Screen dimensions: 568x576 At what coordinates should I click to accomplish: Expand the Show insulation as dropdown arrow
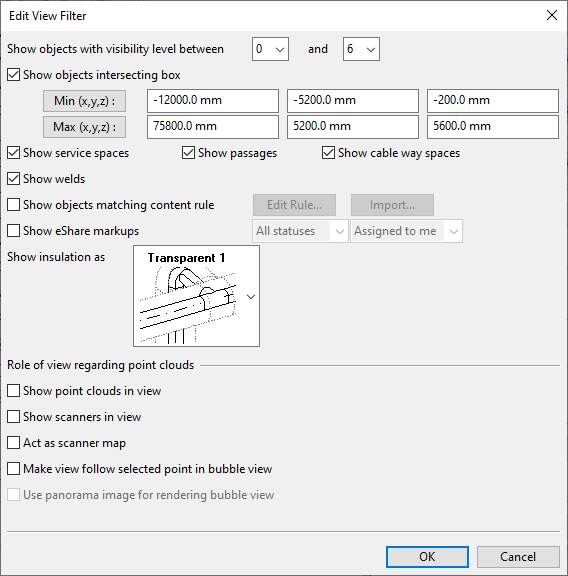251,296
